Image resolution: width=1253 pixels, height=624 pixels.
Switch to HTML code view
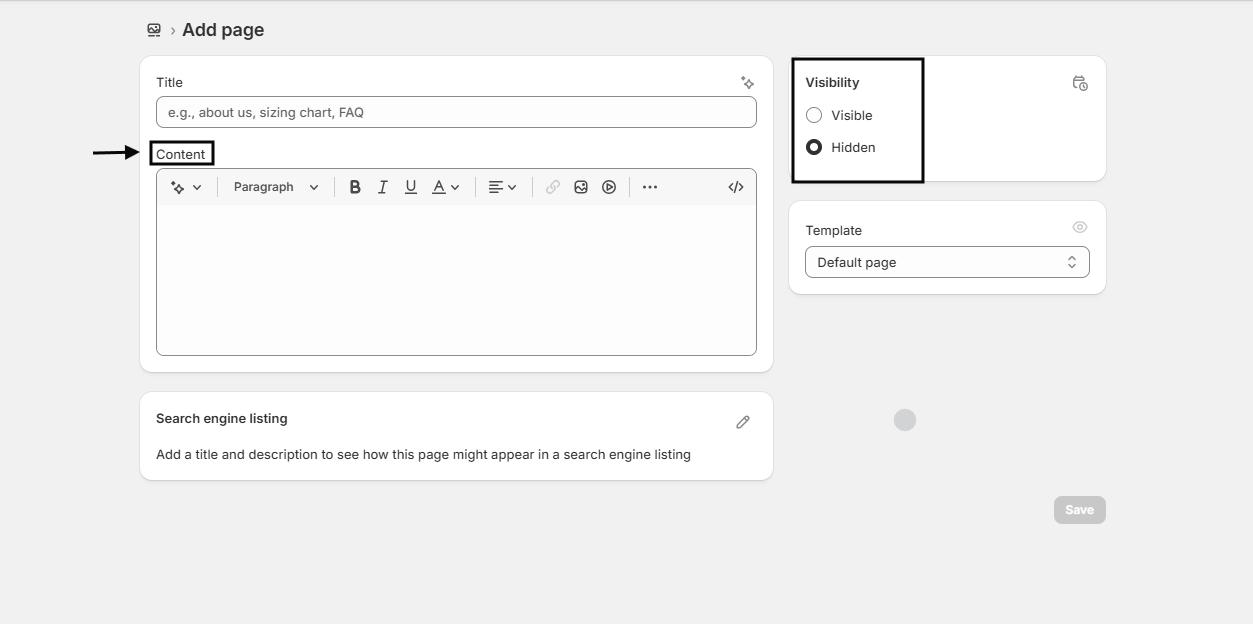[x=736, y=187]
